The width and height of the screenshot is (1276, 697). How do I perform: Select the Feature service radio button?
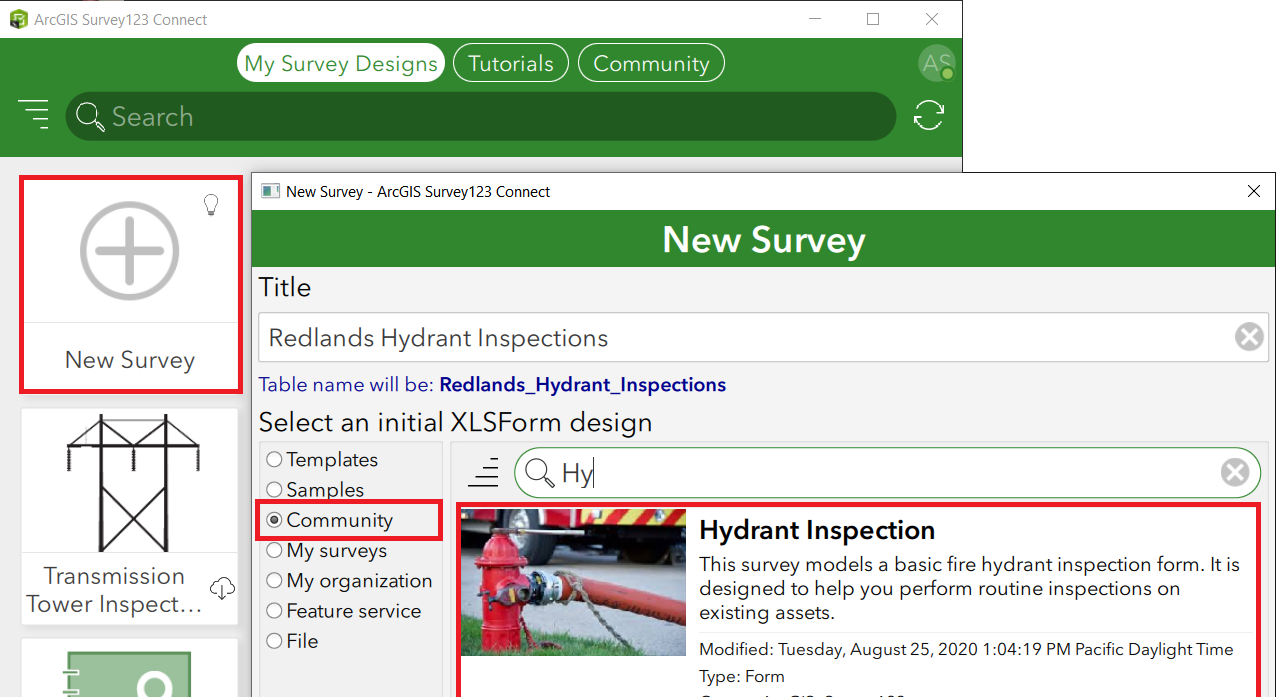(274, 611)
